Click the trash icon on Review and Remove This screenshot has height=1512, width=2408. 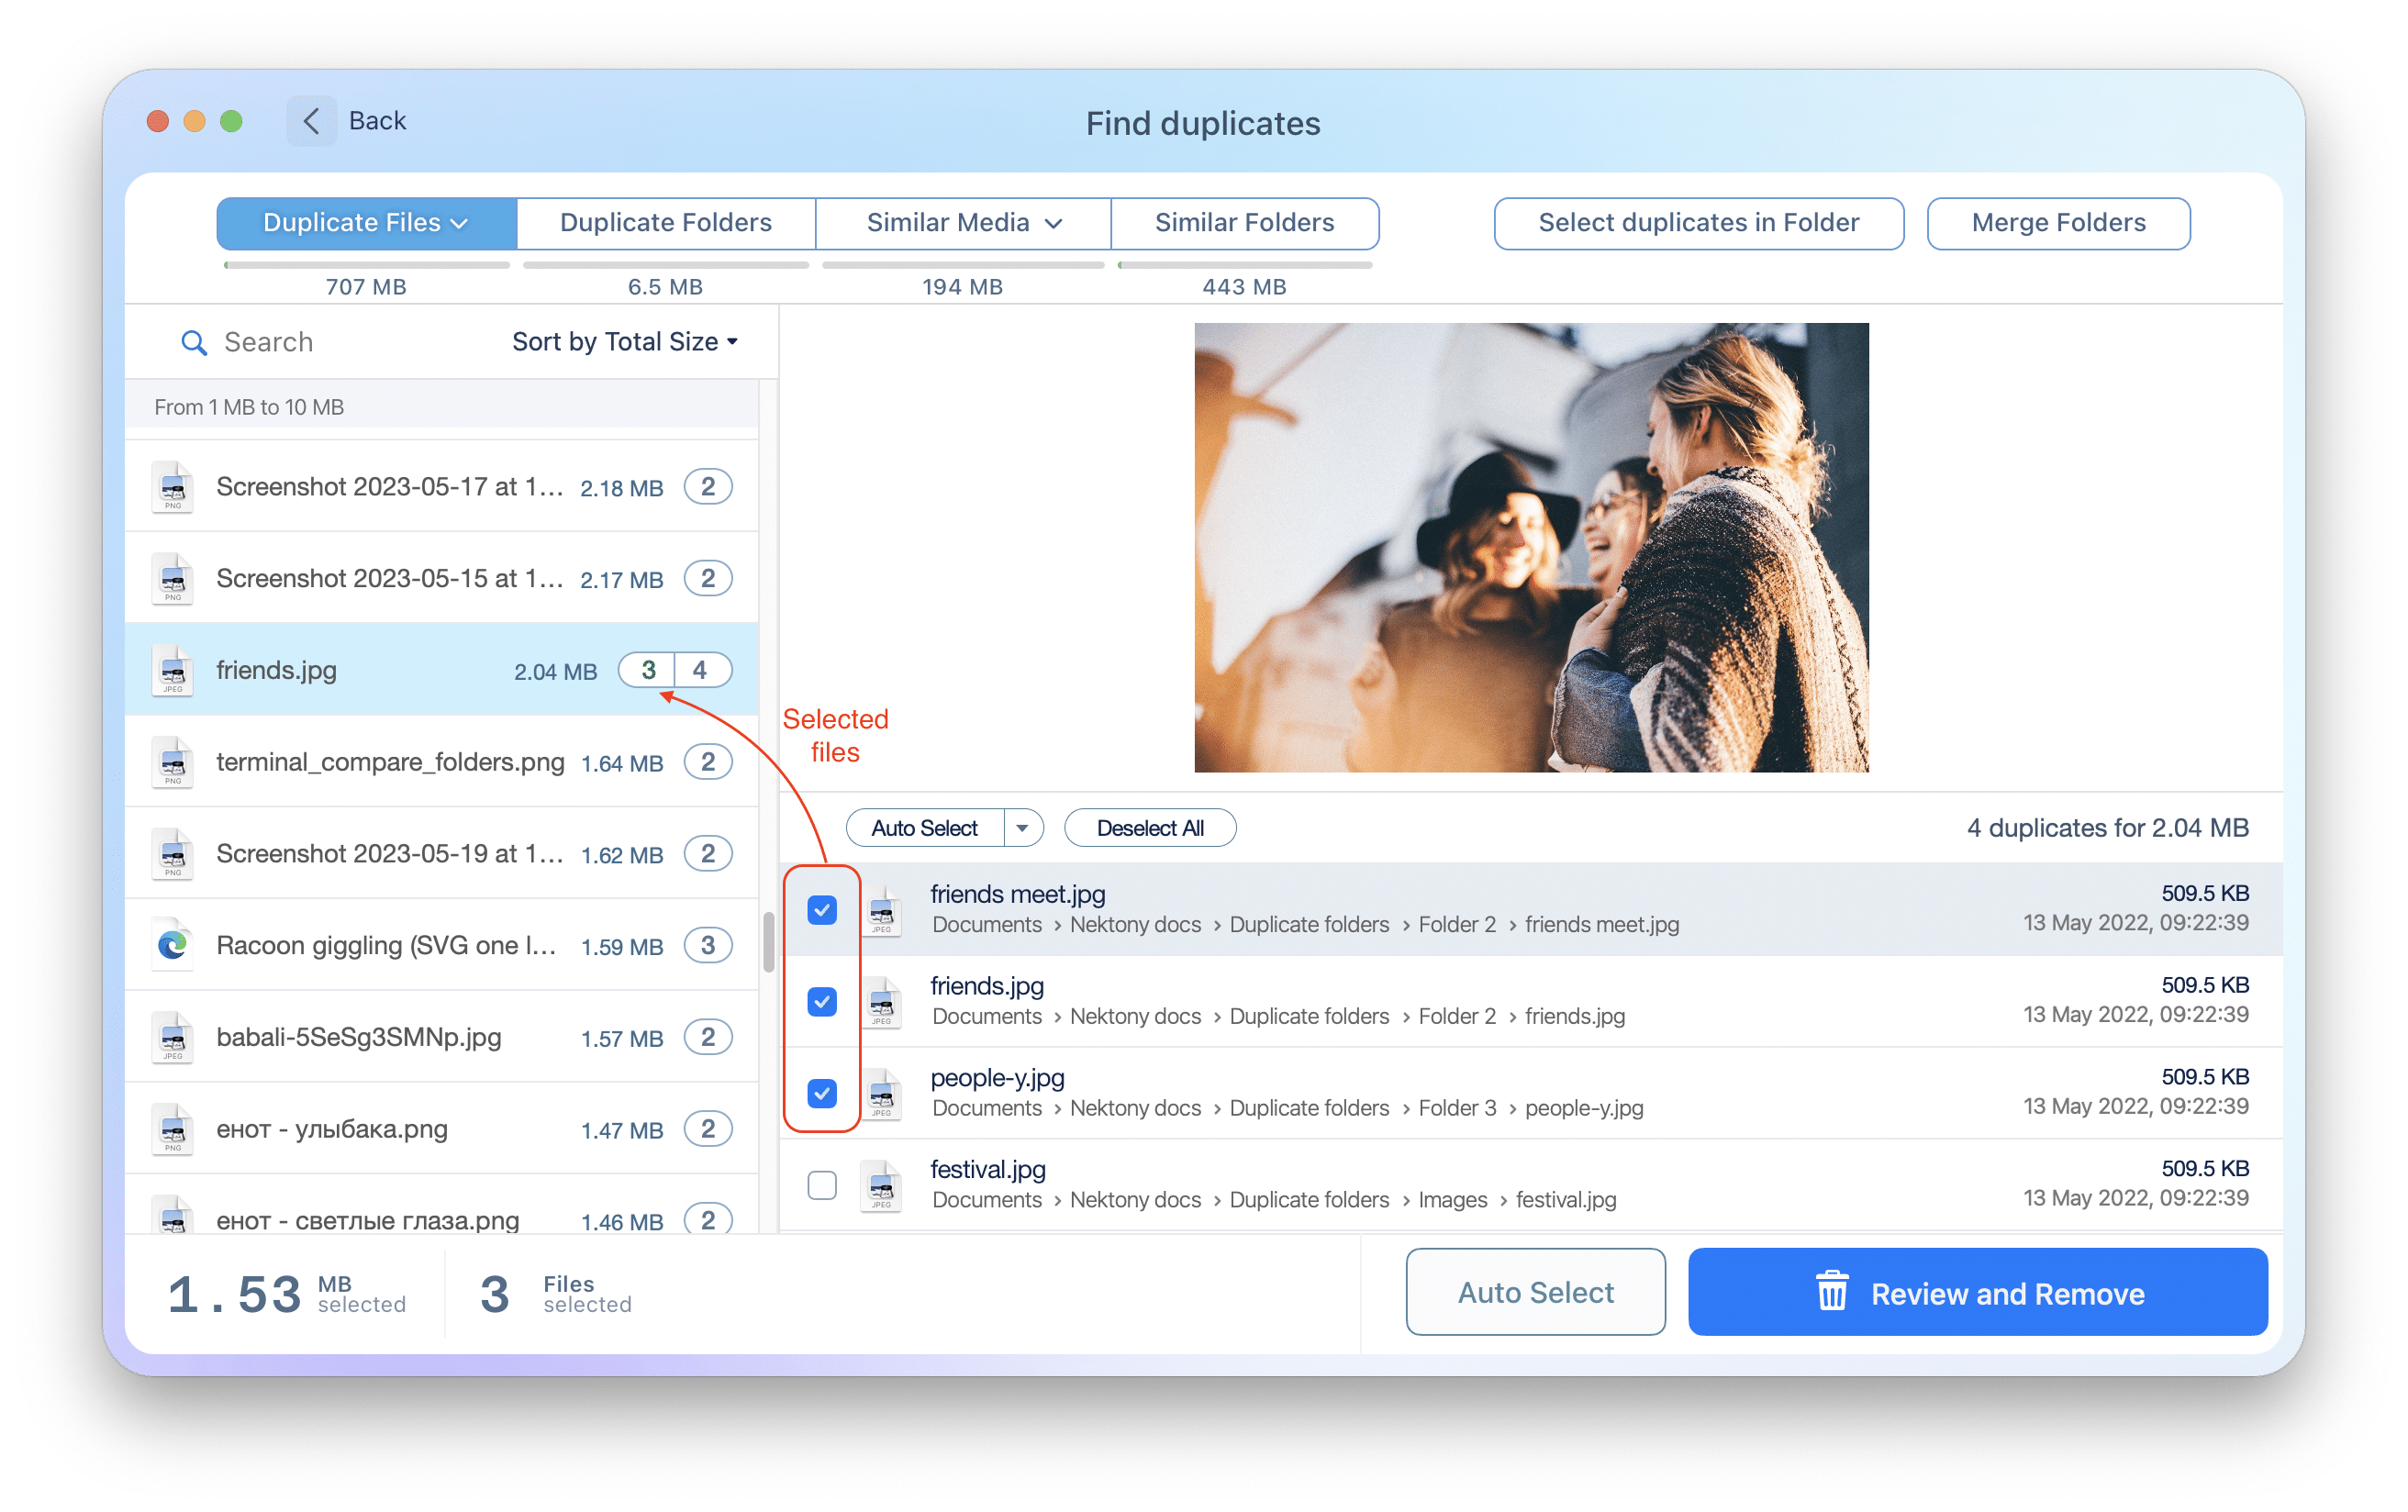pyautogui.click(x=1832, y=1291)
